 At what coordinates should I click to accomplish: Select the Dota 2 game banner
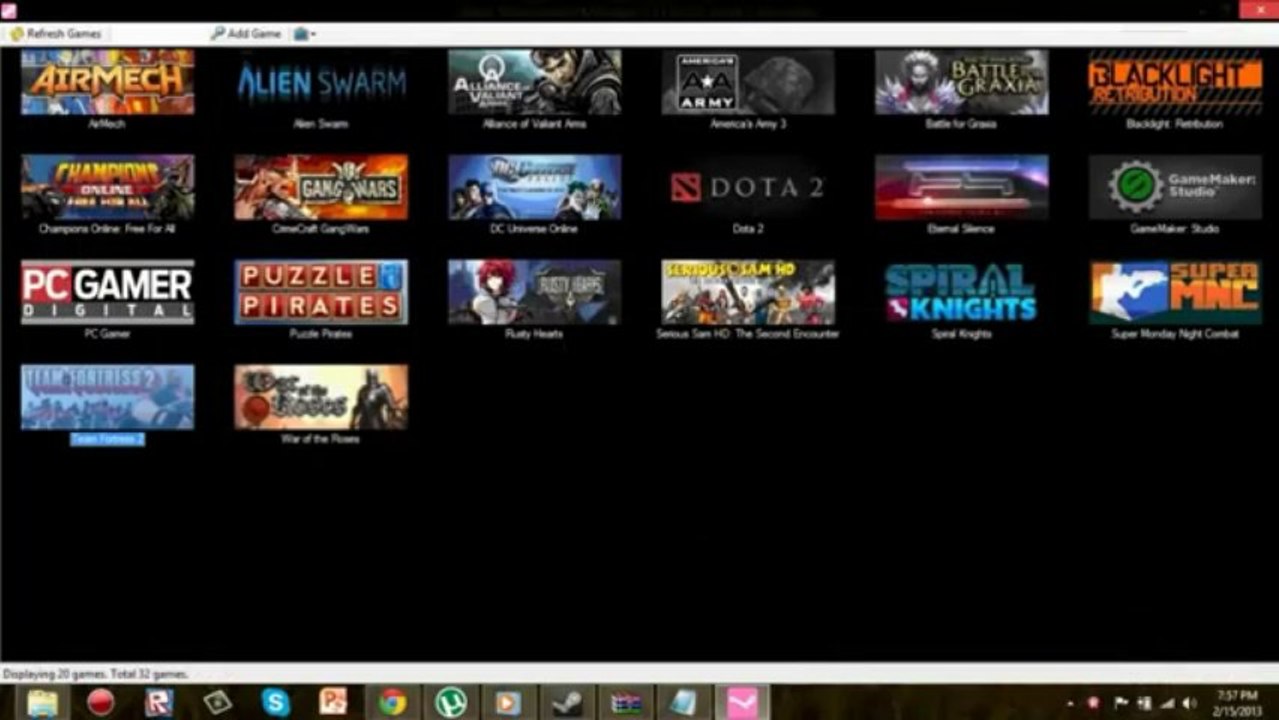click(748, 187)
